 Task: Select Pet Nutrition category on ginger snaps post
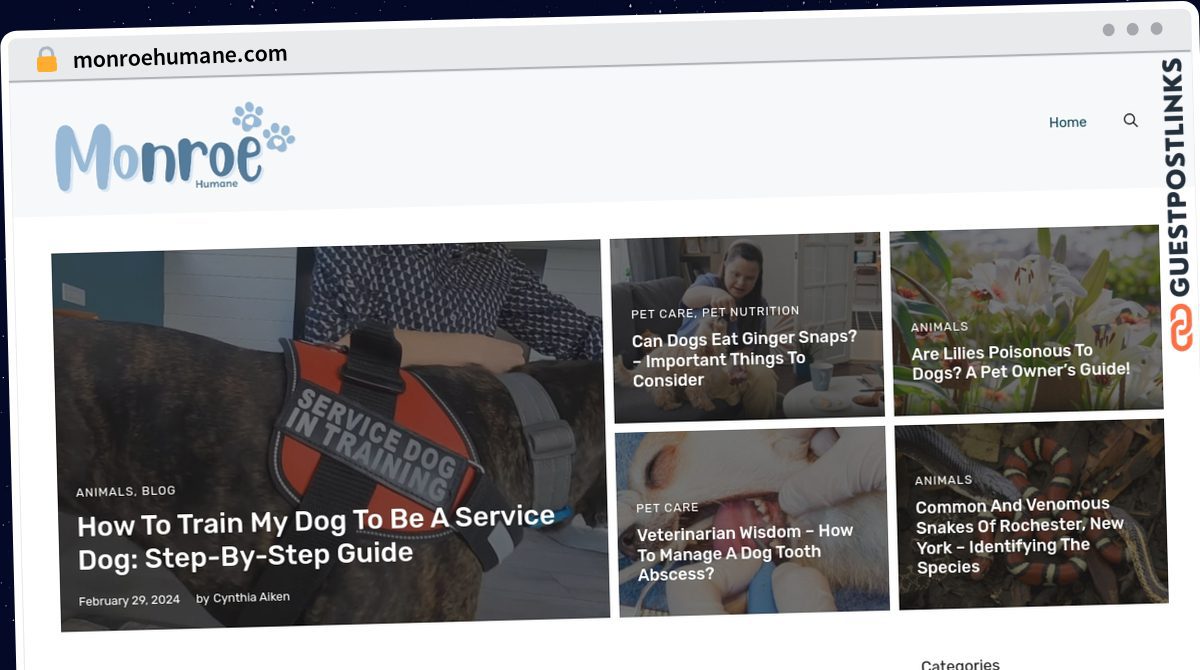pos(750,312)
